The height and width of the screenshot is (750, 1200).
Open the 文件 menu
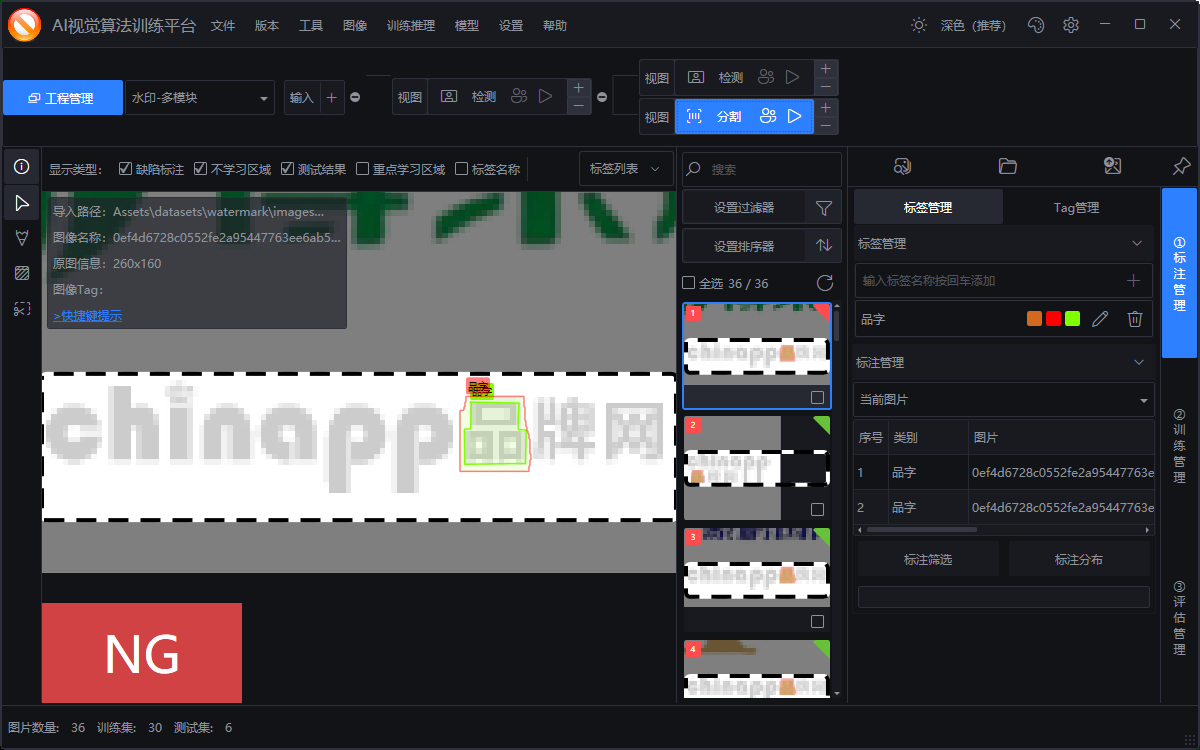click(x=223, y=26)
